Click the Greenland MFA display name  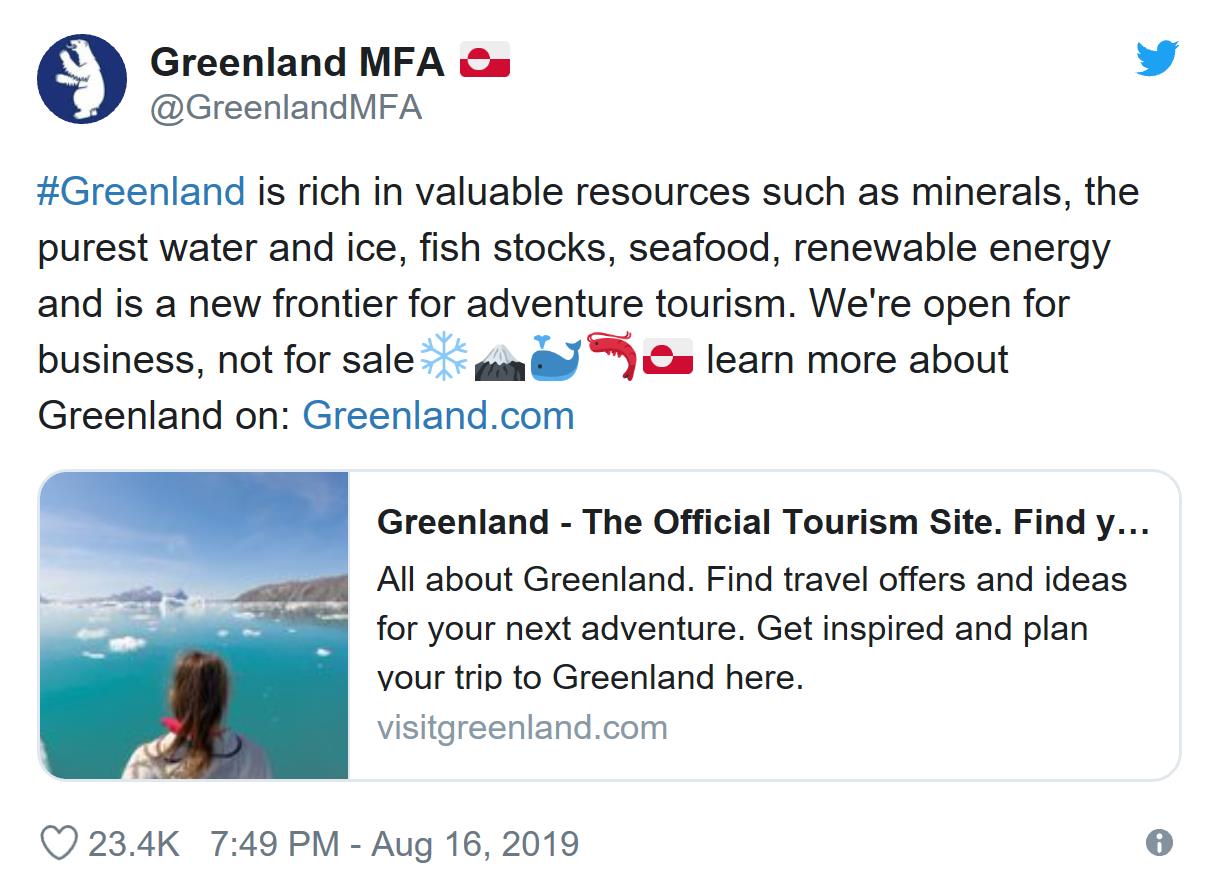(x=297, y=62)
